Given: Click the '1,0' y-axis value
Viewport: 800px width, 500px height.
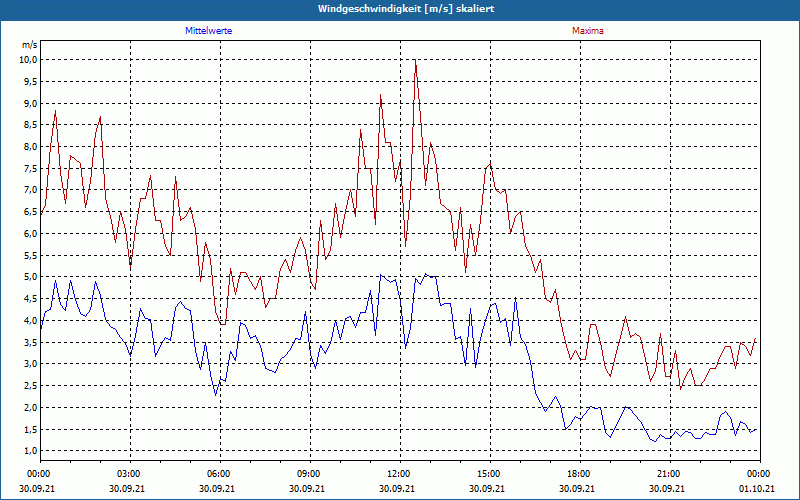Looking at the screenshot, I should 31,451.
